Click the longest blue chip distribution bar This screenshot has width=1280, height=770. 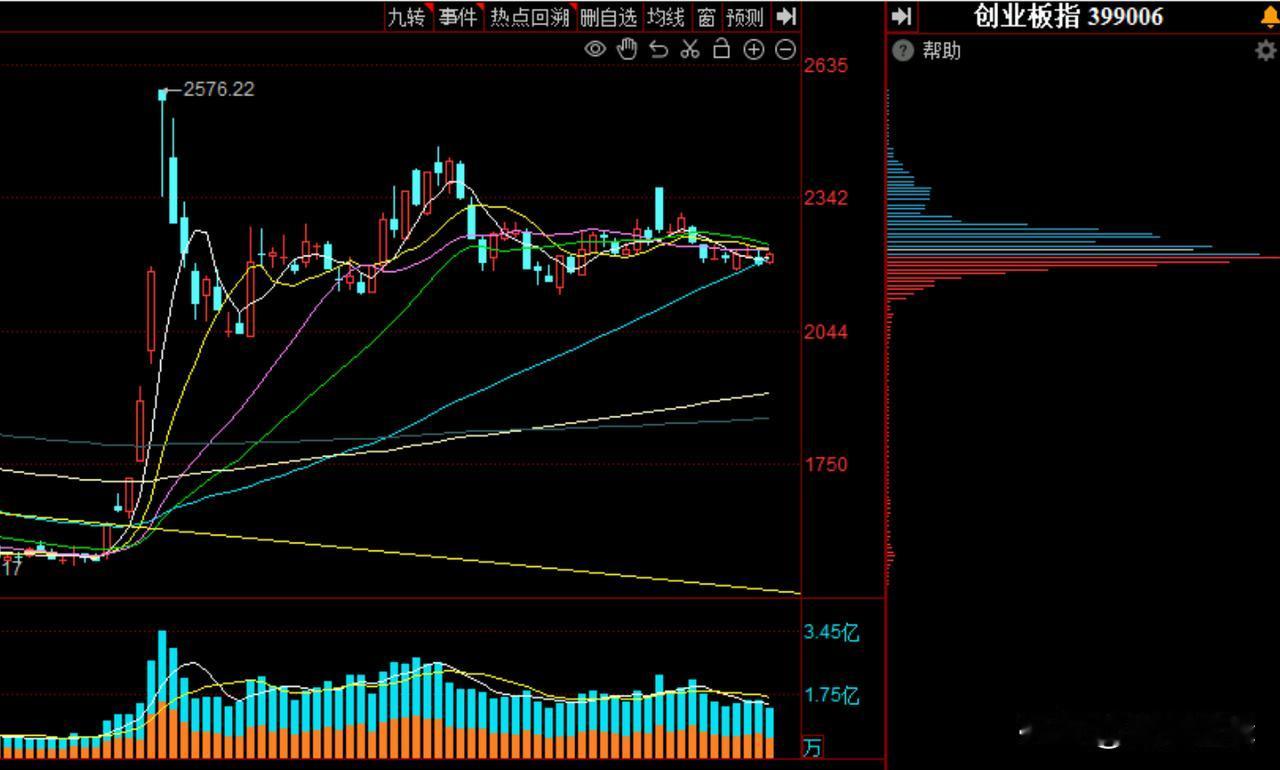tap(1073, 255)
